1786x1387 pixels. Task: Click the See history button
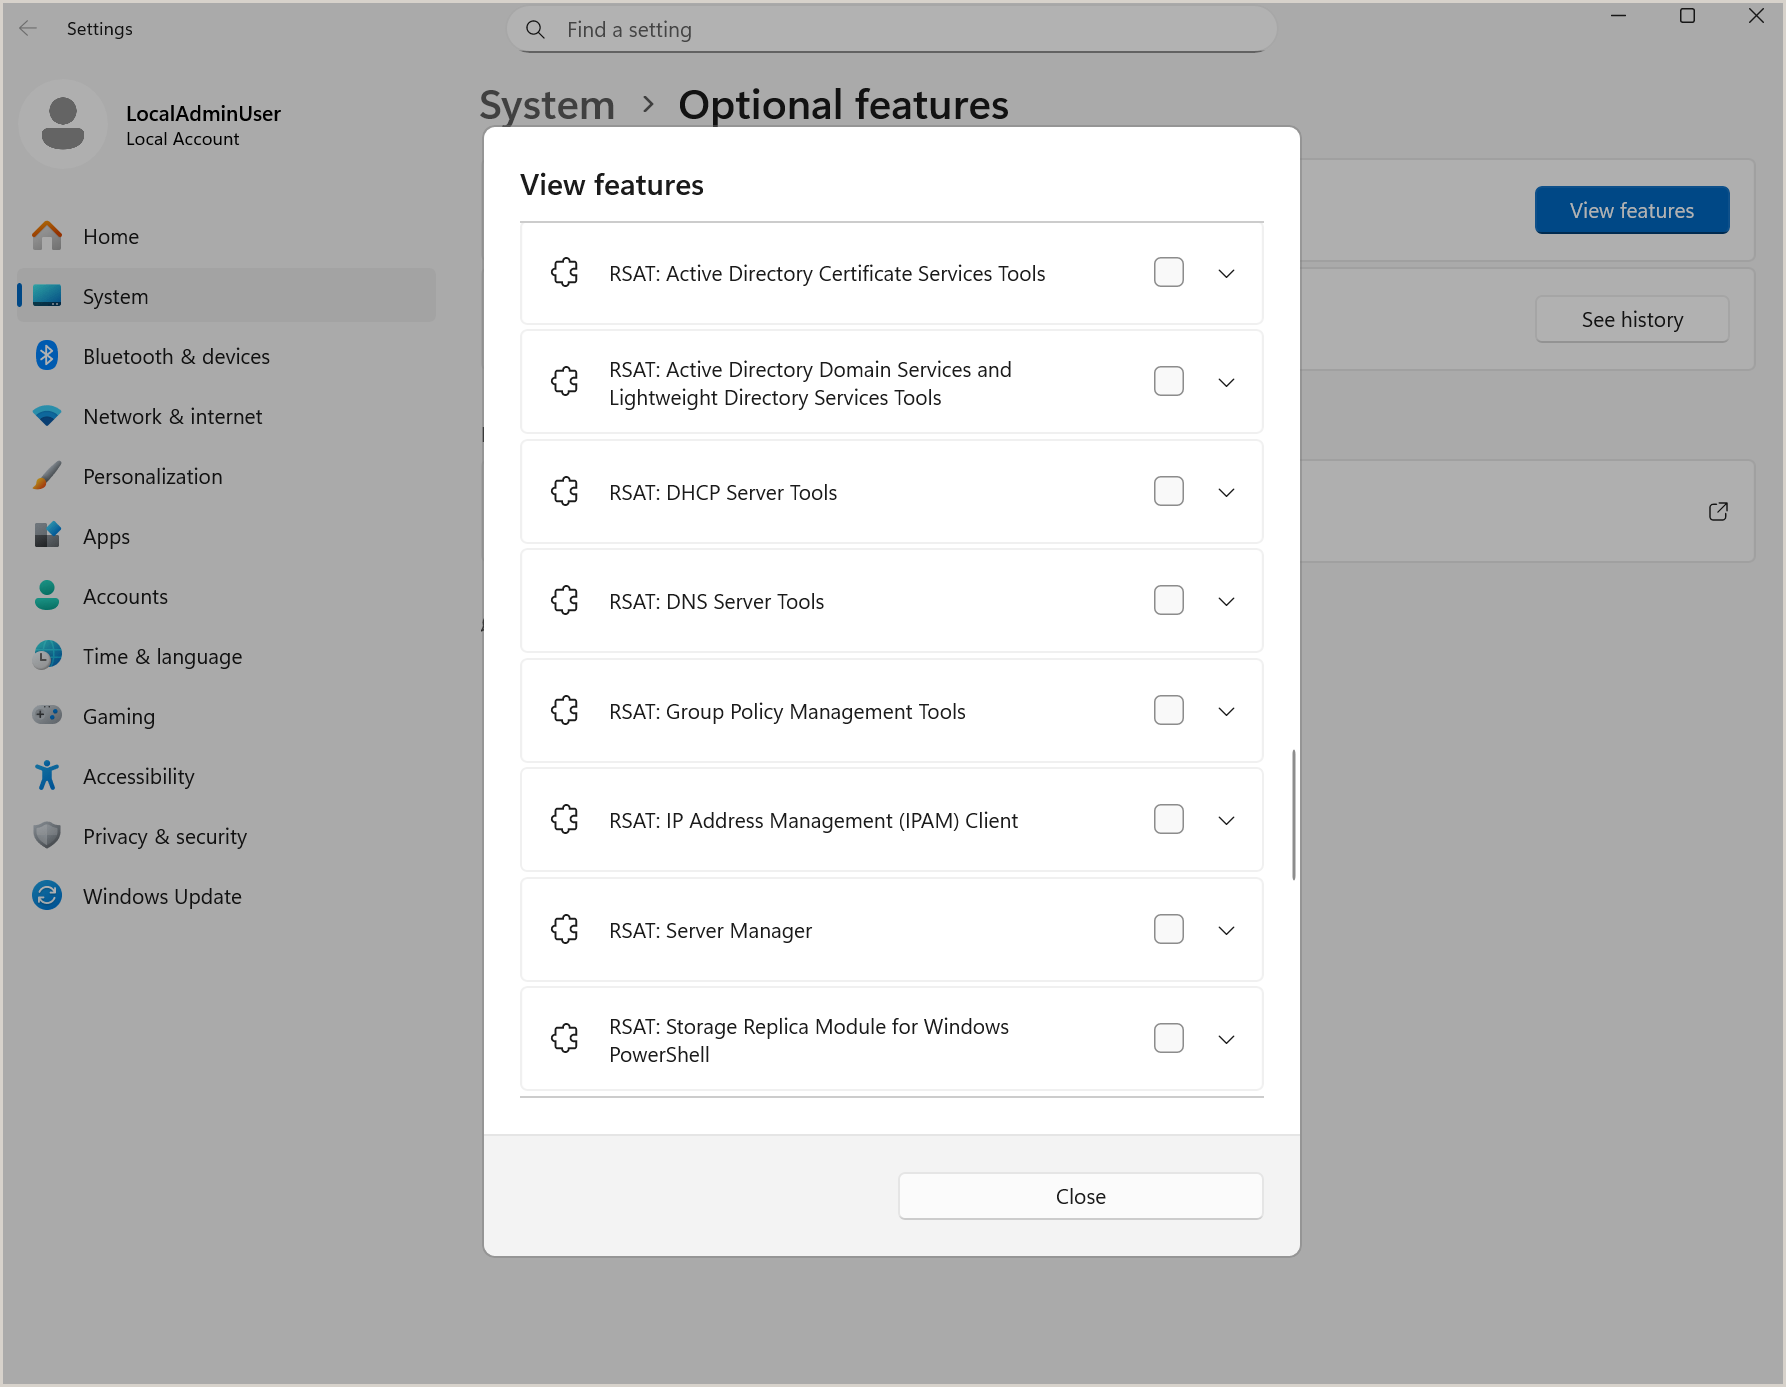pyautogui.click(x=1632, y=319)
